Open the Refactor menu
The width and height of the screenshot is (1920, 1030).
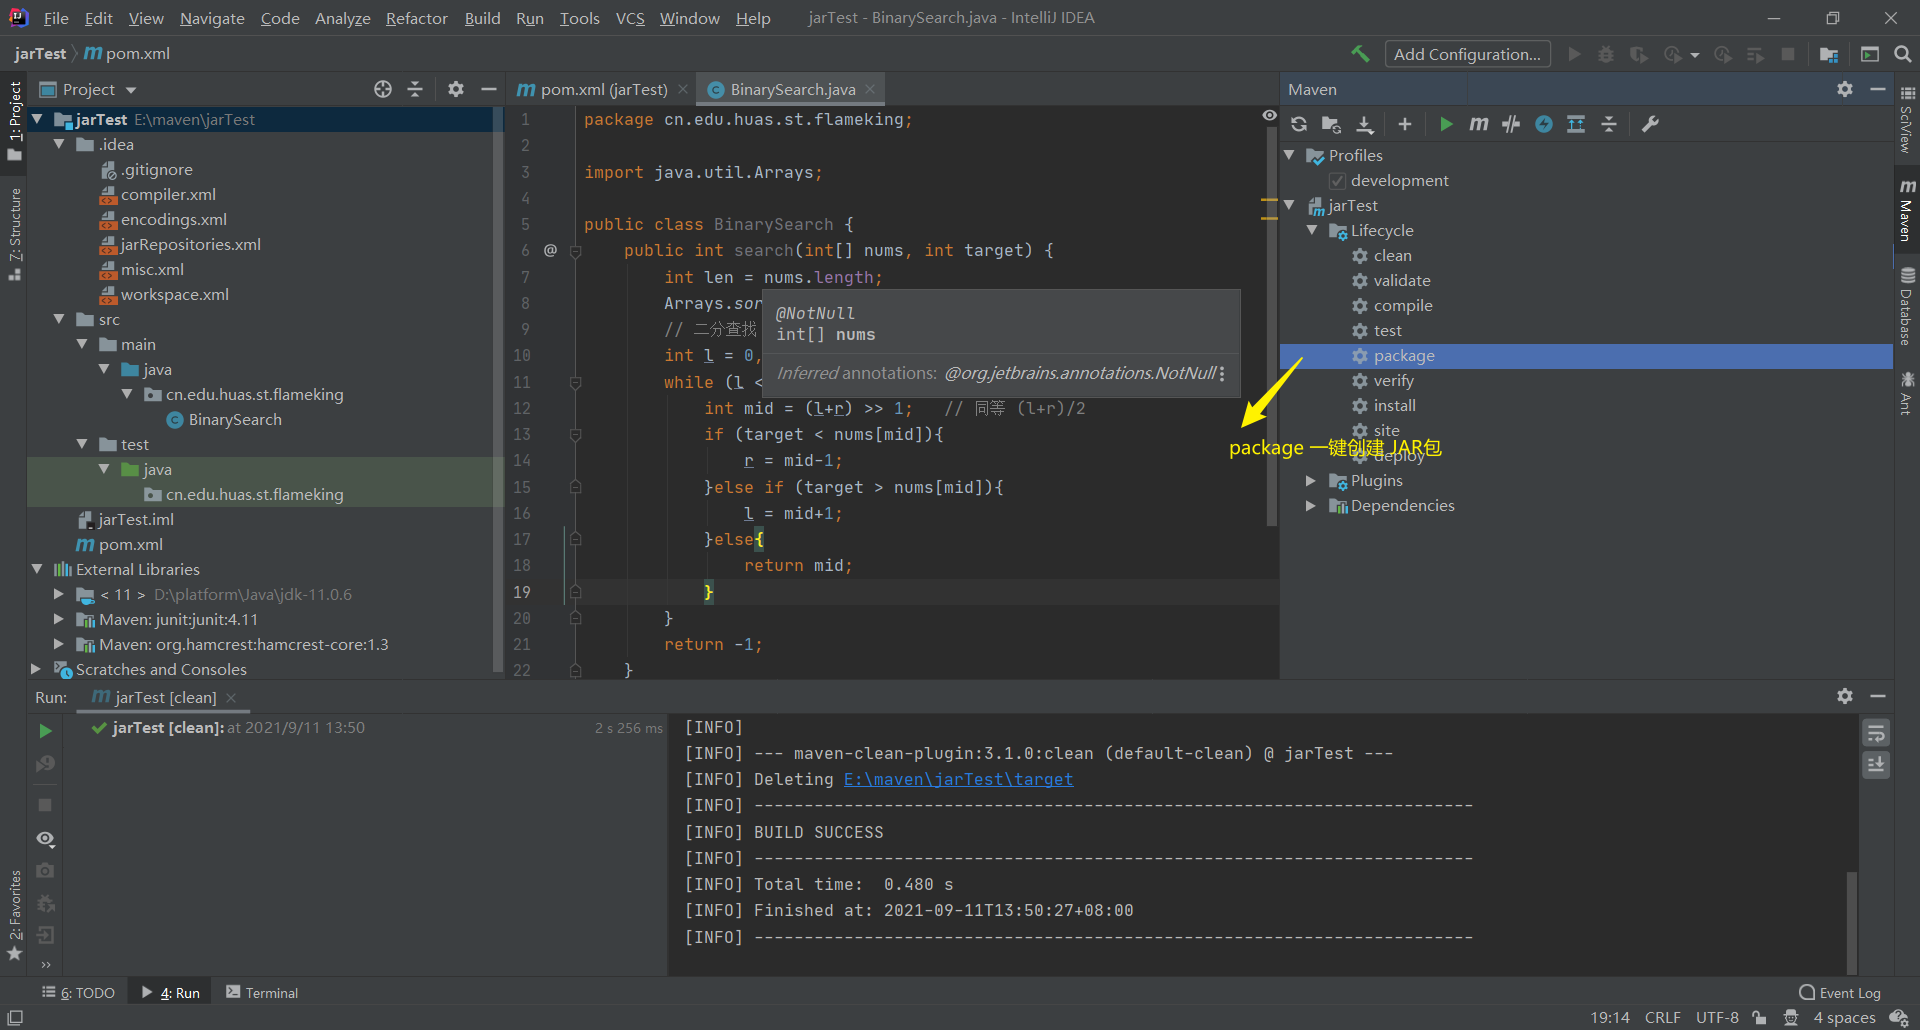(x=416, y=18)
